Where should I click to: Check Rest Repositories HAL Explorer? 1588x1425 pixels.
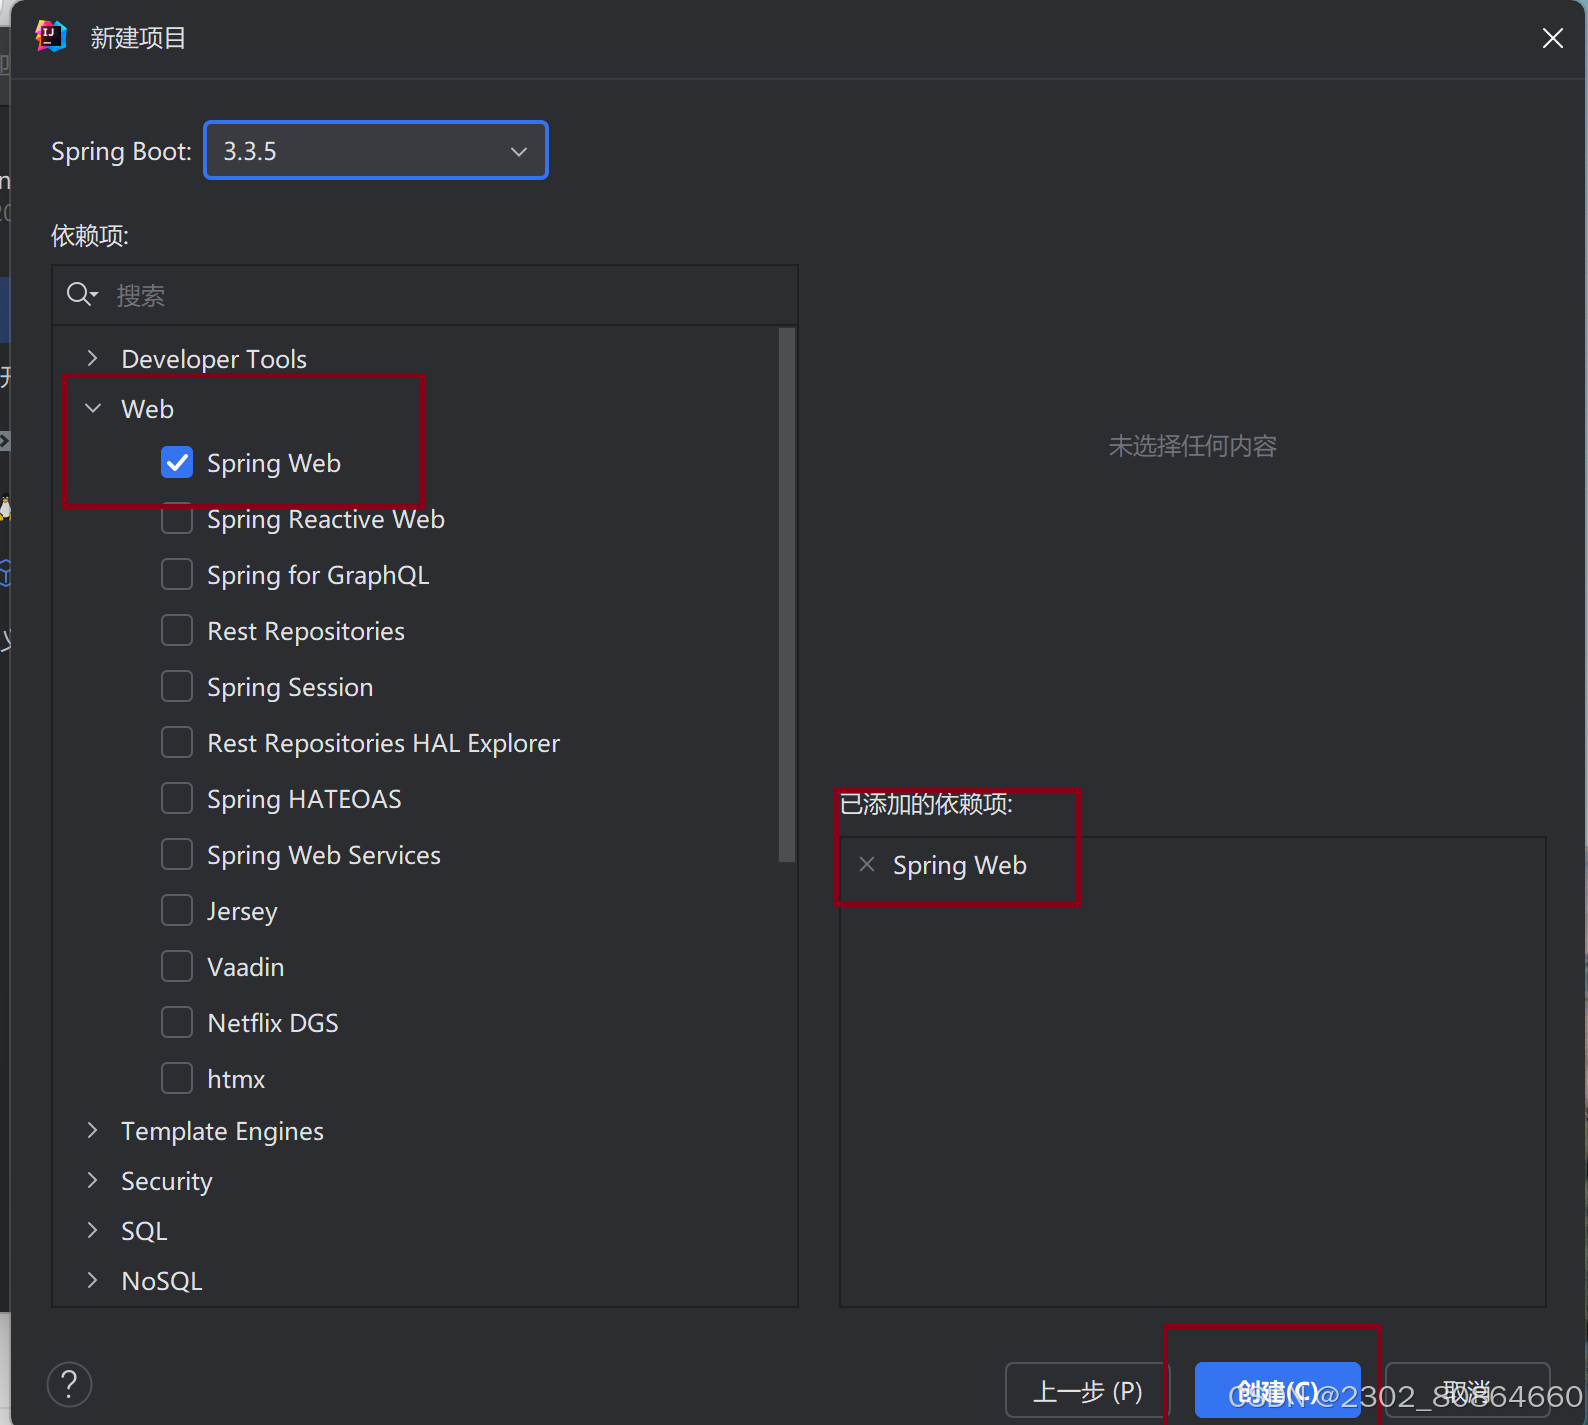click(177, 742)
